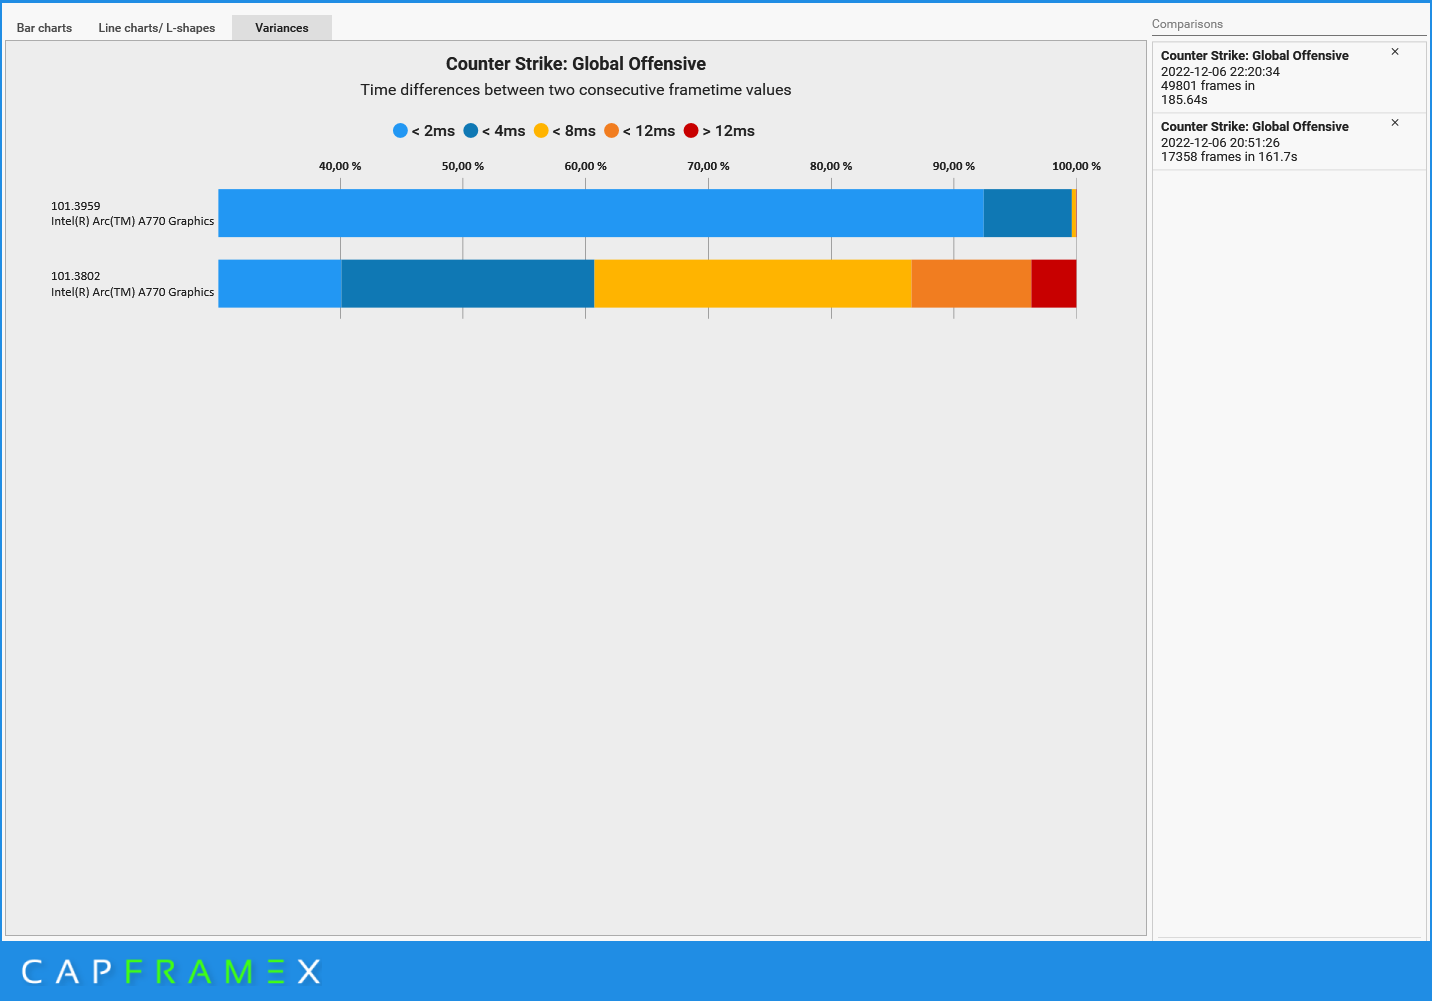Image resolution: width=1432 pixels, height=1001 pixels.
Task: Click the chart title Counter Strike: Global Offensive
Action: [x=576, y=64]
